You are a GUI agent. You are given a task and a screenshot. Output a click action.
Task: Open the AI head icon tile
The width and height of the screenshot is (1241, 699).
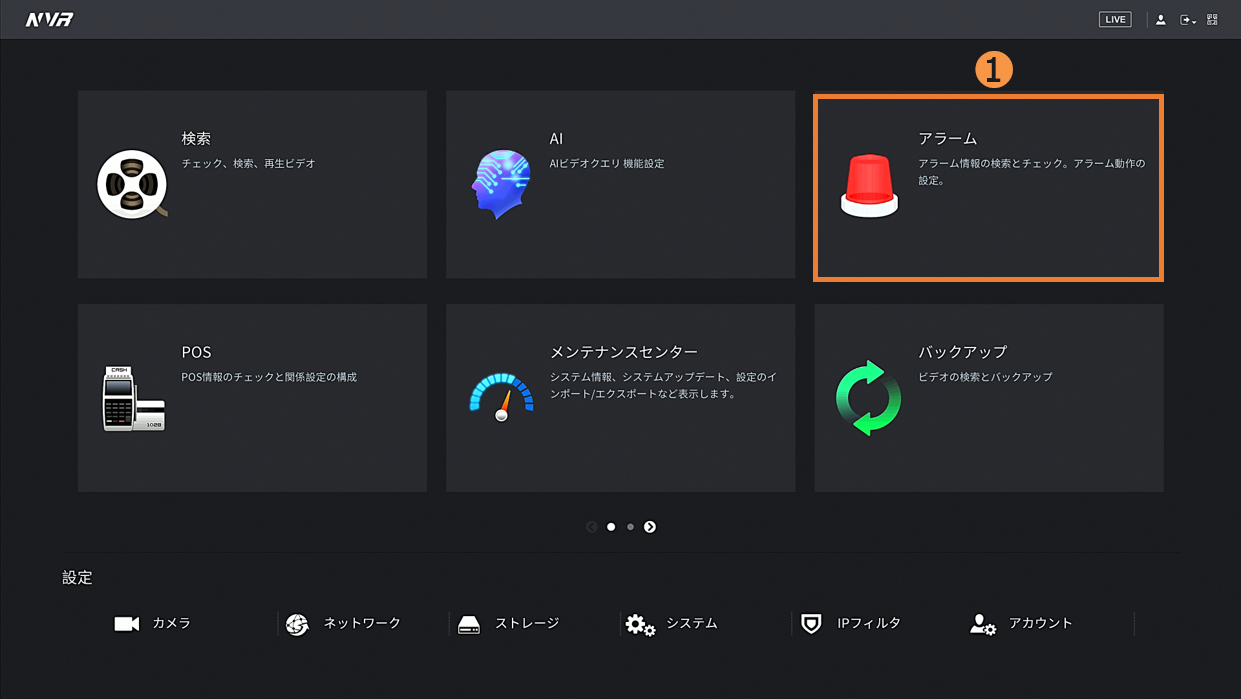click(x=500, y=184)
